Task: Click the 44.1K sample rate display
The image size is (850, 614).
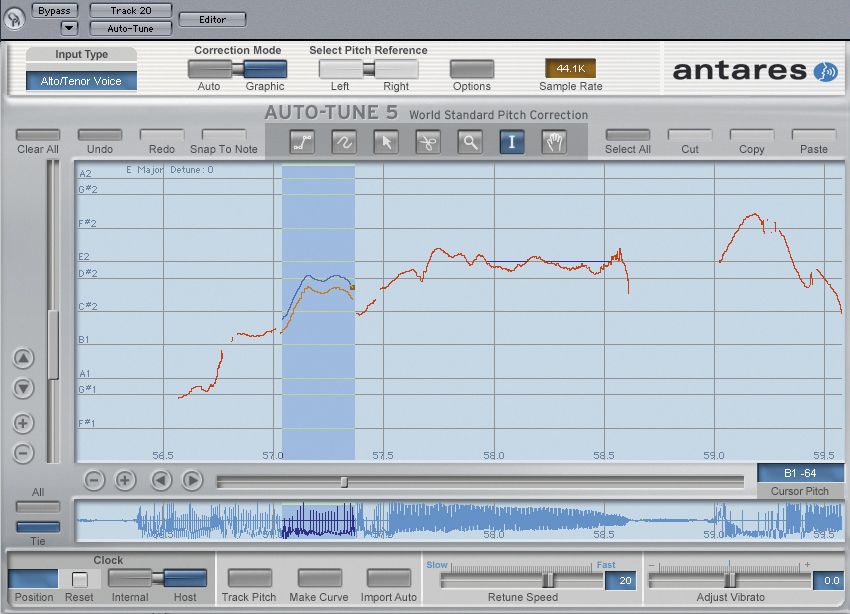Action: (x=570, y=68)
